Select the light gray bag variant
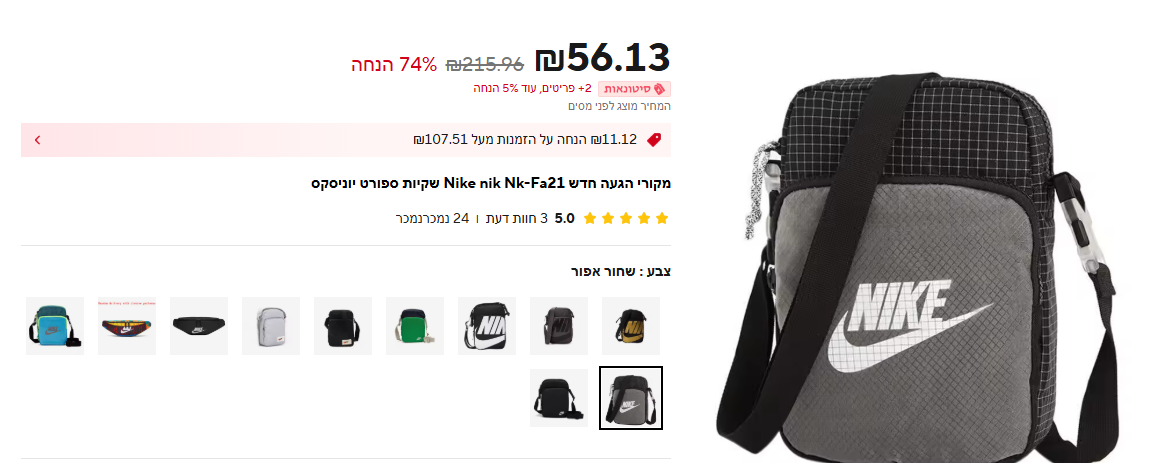Viewport: 1153px width, 463px height. tap(271, 326)
